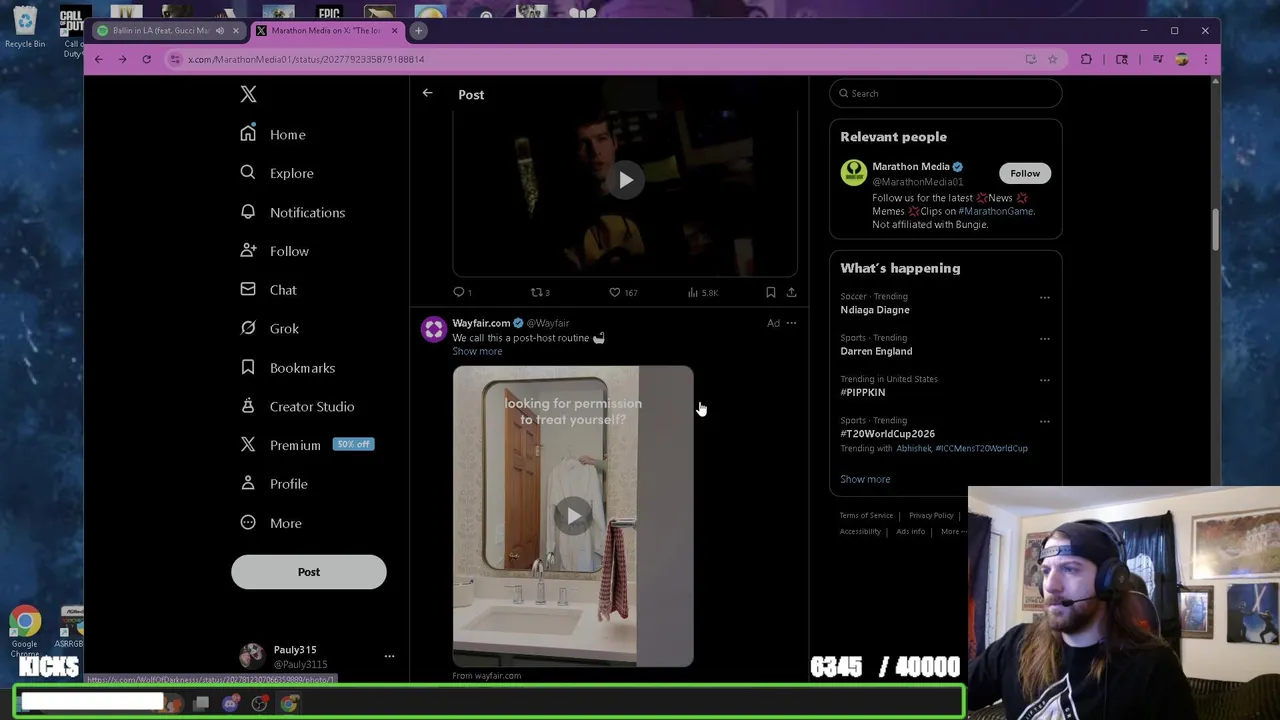The image size is (1280, 720).
Task: Open Chat in the sidebar
Action: (x=269, y=290)
